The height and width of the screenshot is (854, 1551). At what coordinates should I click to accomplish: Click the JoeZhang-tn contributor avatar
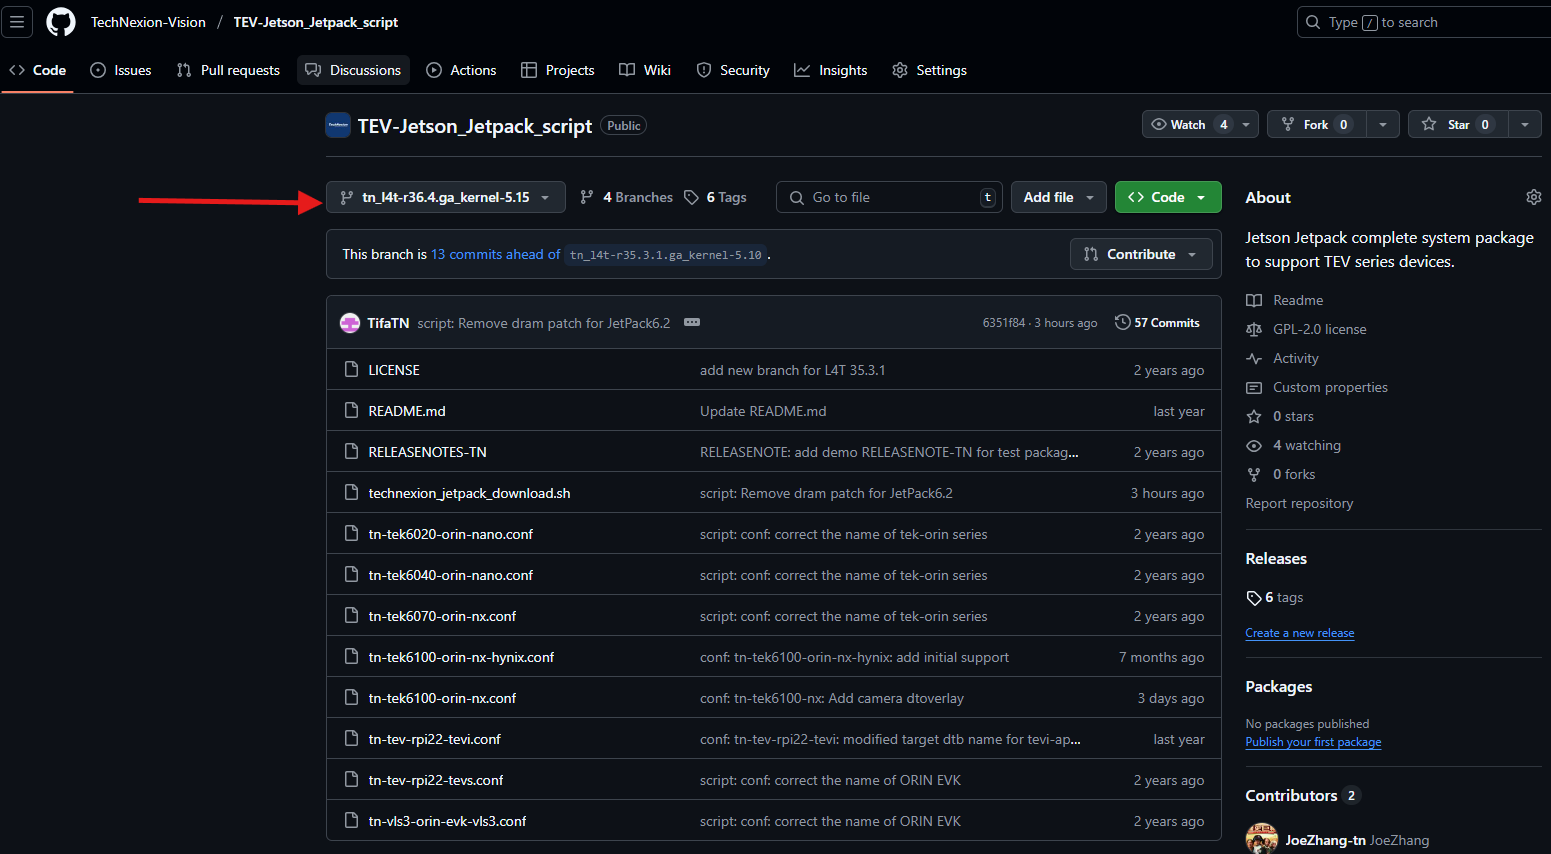pyautogui.click(x=1262, y=839)
